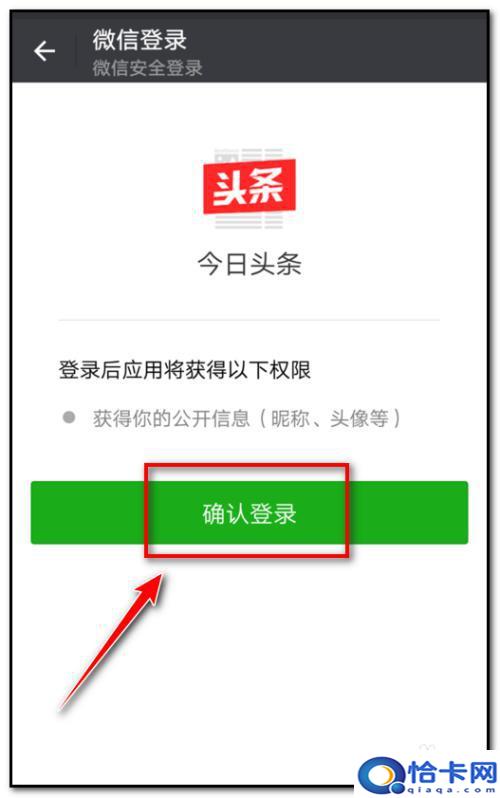Click the large red annotation arrow
This screenshot has height=798, width=500.
(x=112, y=640)
